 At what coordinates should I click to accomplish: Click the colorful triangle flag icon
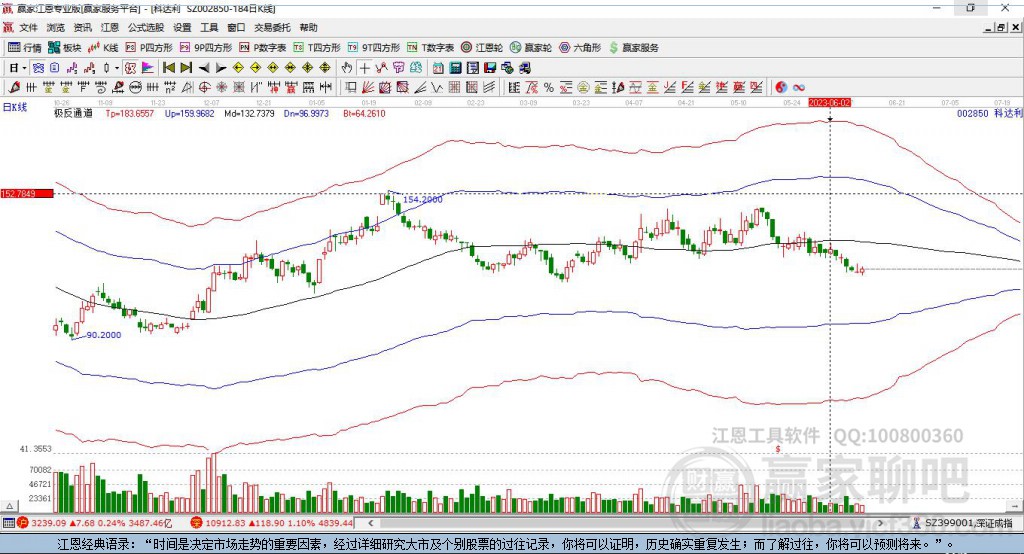click(148, 68)
